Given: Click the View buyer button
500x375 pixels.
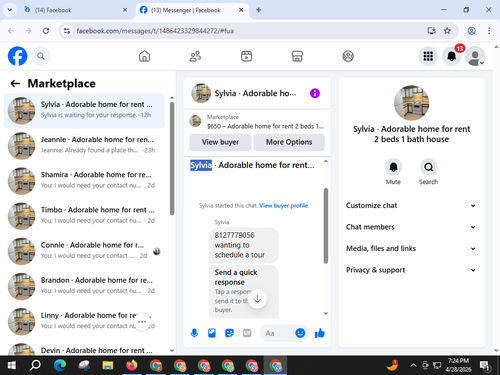Looking at the screenshot, I should coord(220,142).
